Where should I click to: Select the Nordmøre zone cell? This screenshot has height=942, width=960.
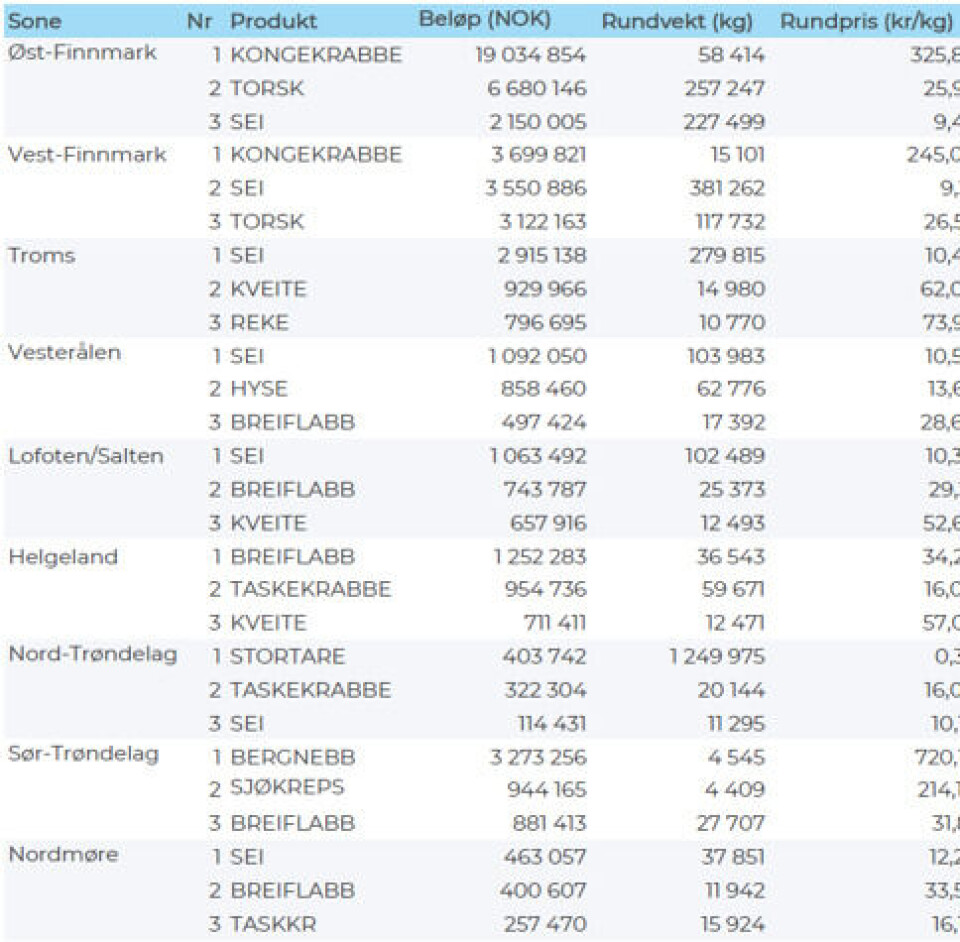point(63,856)
